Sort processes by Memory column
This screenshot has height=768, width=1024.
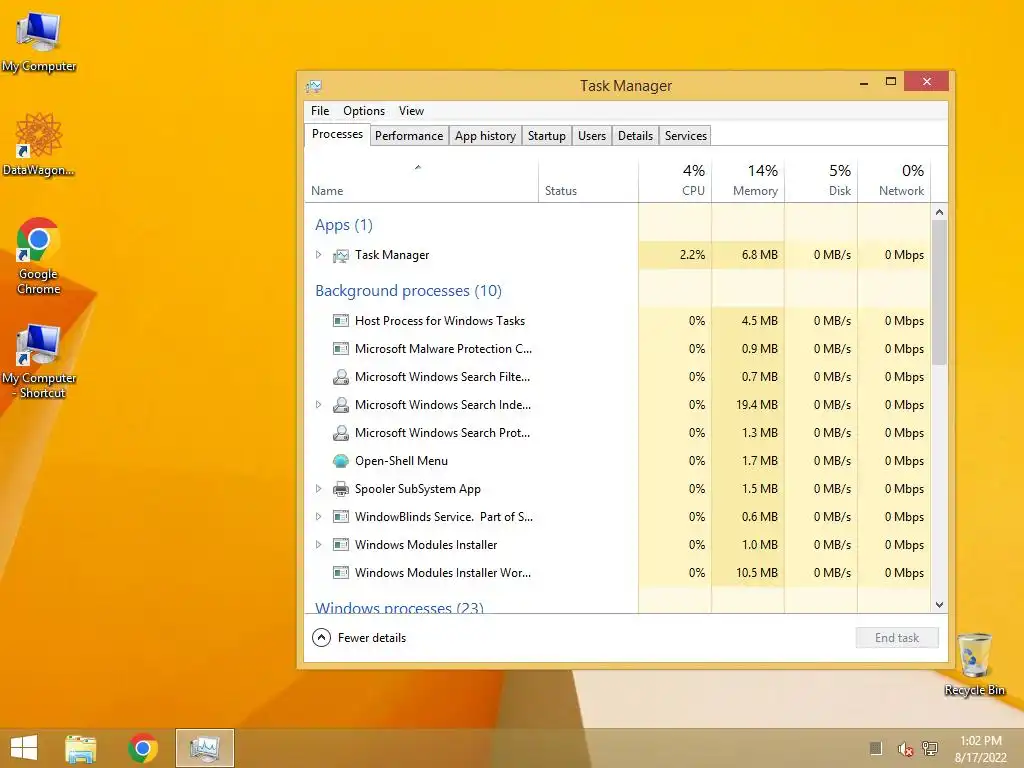point(748,180)
